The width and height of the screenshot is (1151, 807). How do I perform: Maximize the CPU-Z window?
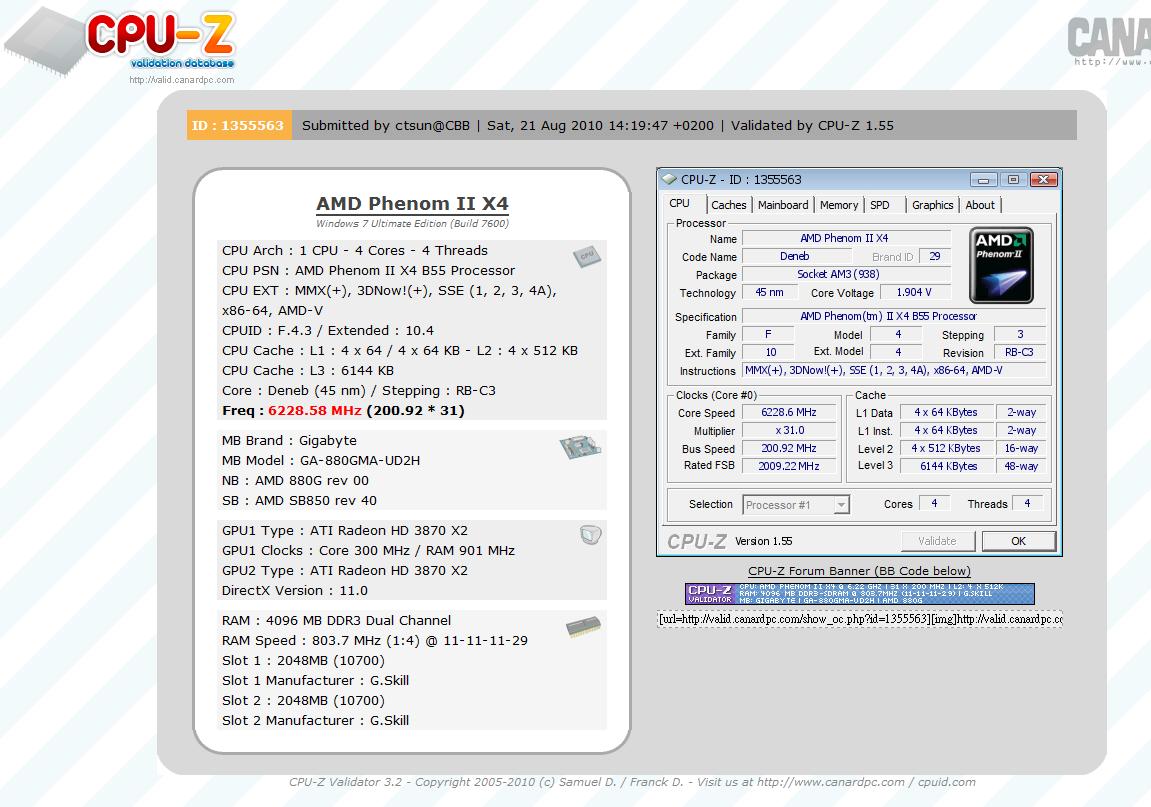point(1013,179)
